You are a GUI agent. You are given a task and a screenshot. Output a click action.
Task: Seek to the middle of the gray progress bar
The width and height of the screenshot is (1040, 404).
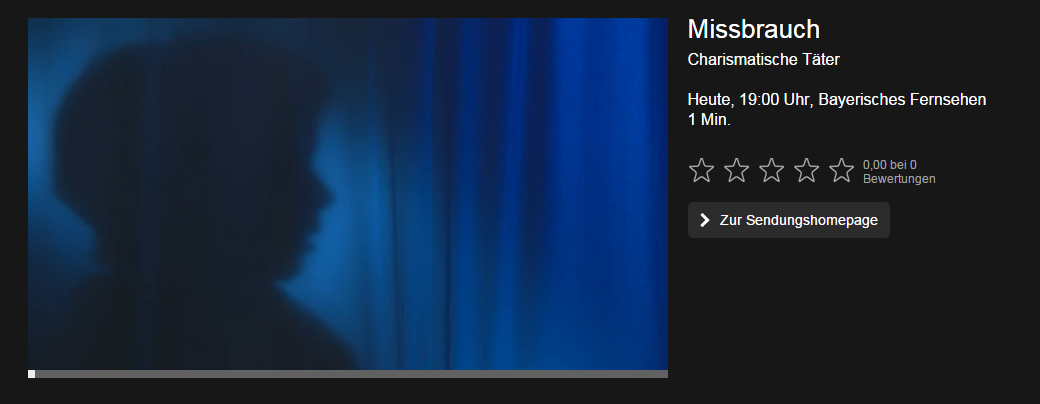coord(348,374)
